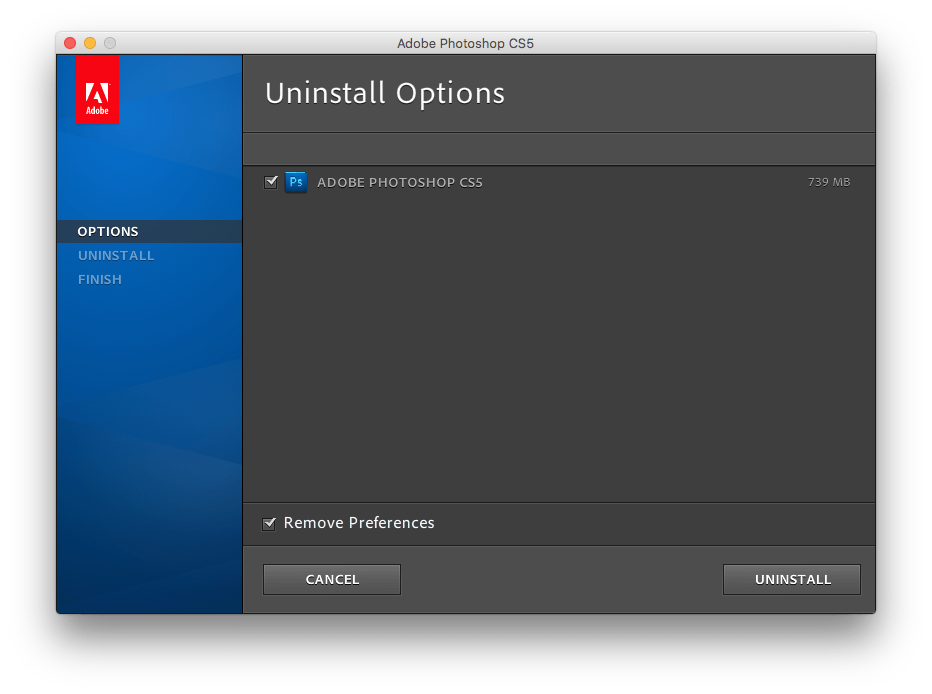Click the Uninstall Options heading

pos(384,93)
